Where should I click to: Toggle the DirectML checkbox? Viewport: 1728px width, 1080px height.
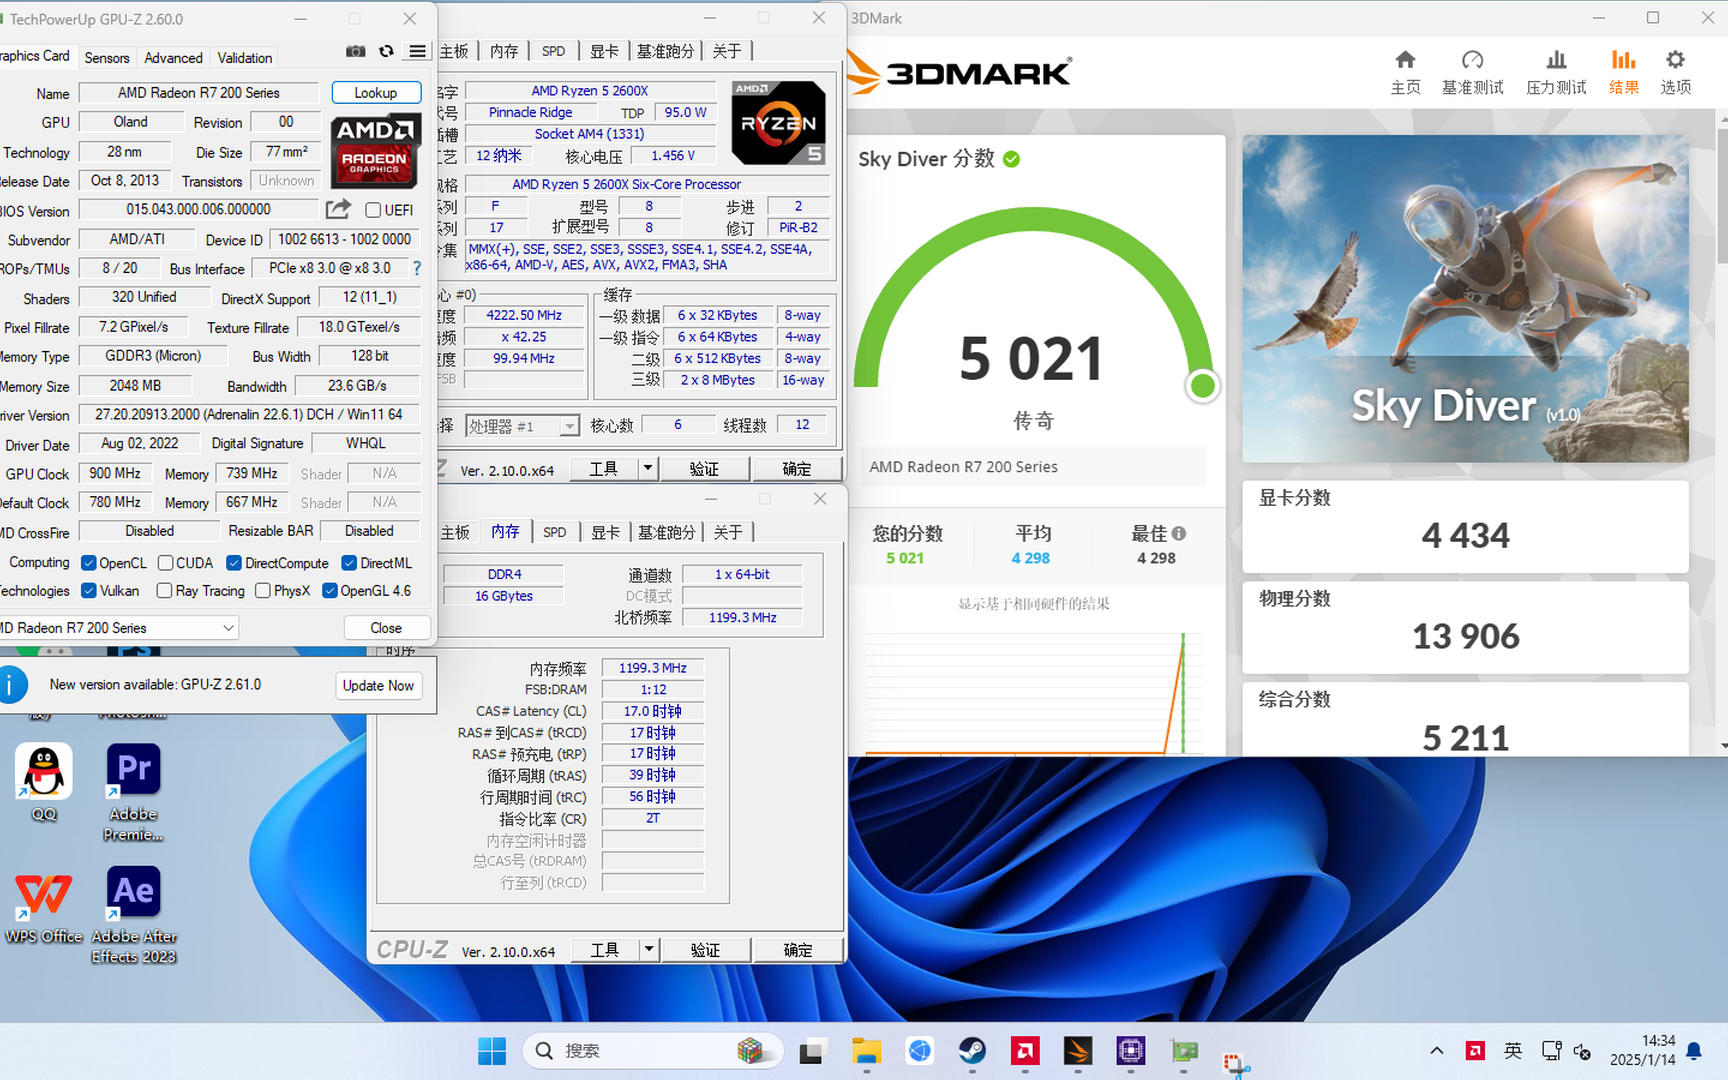pyautogui.click(x=350, y=563)
